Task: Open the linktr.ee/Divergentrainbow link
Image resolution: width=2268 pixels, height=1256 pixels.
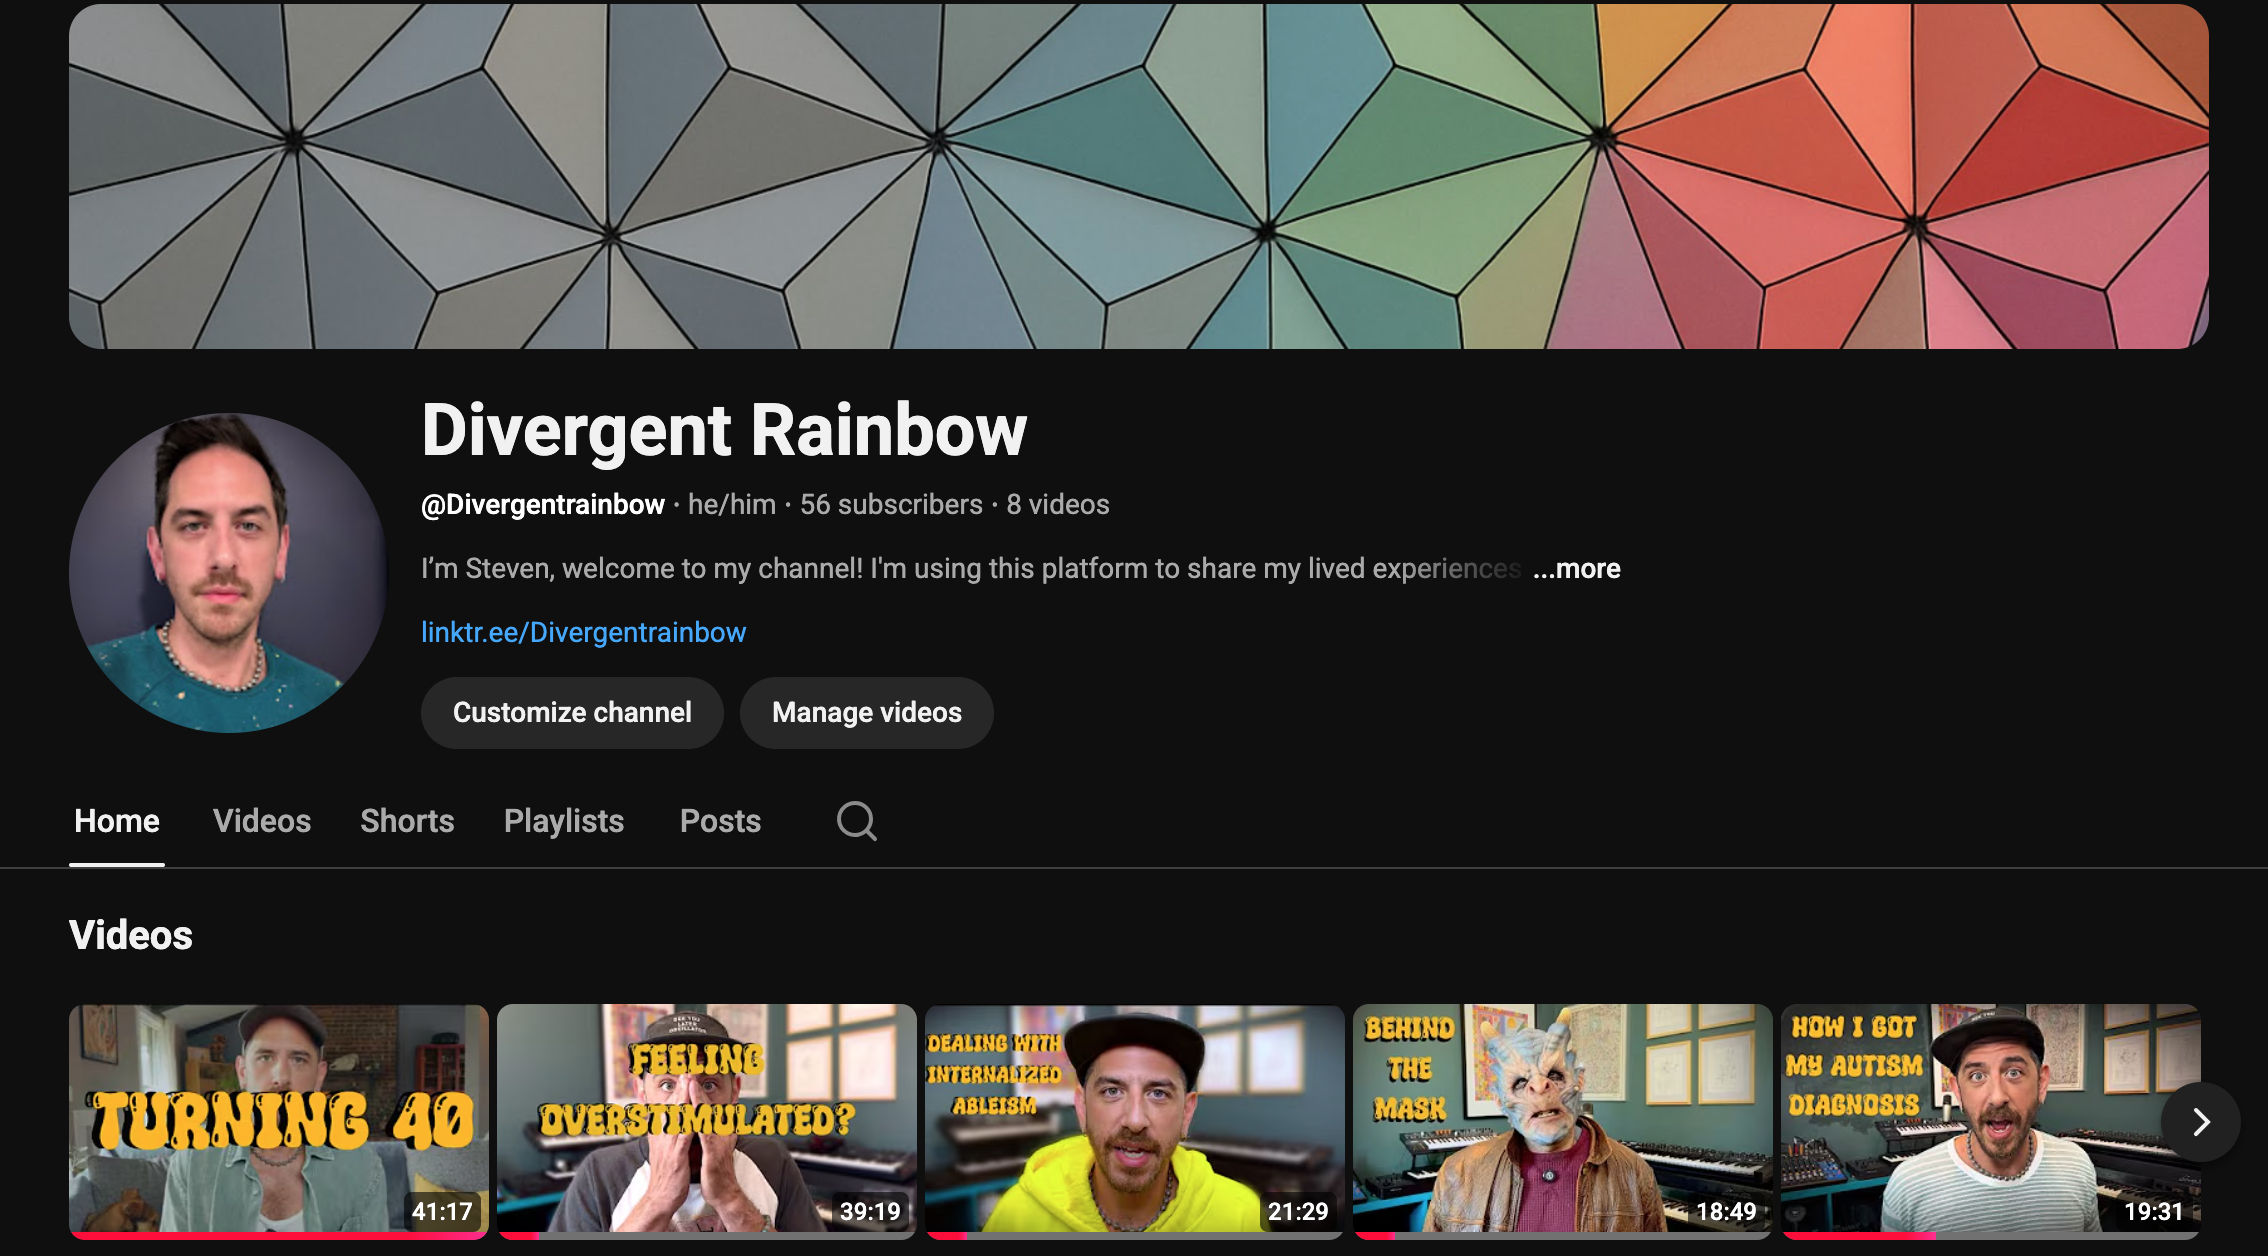Action: pyautogui.click(x=583, y=632)
